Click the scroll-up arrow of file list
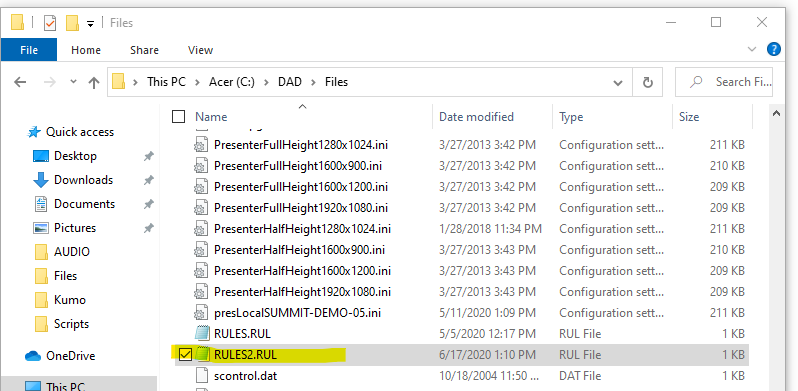Viewport: 798px width, 391px height. [x=776, y=114]
